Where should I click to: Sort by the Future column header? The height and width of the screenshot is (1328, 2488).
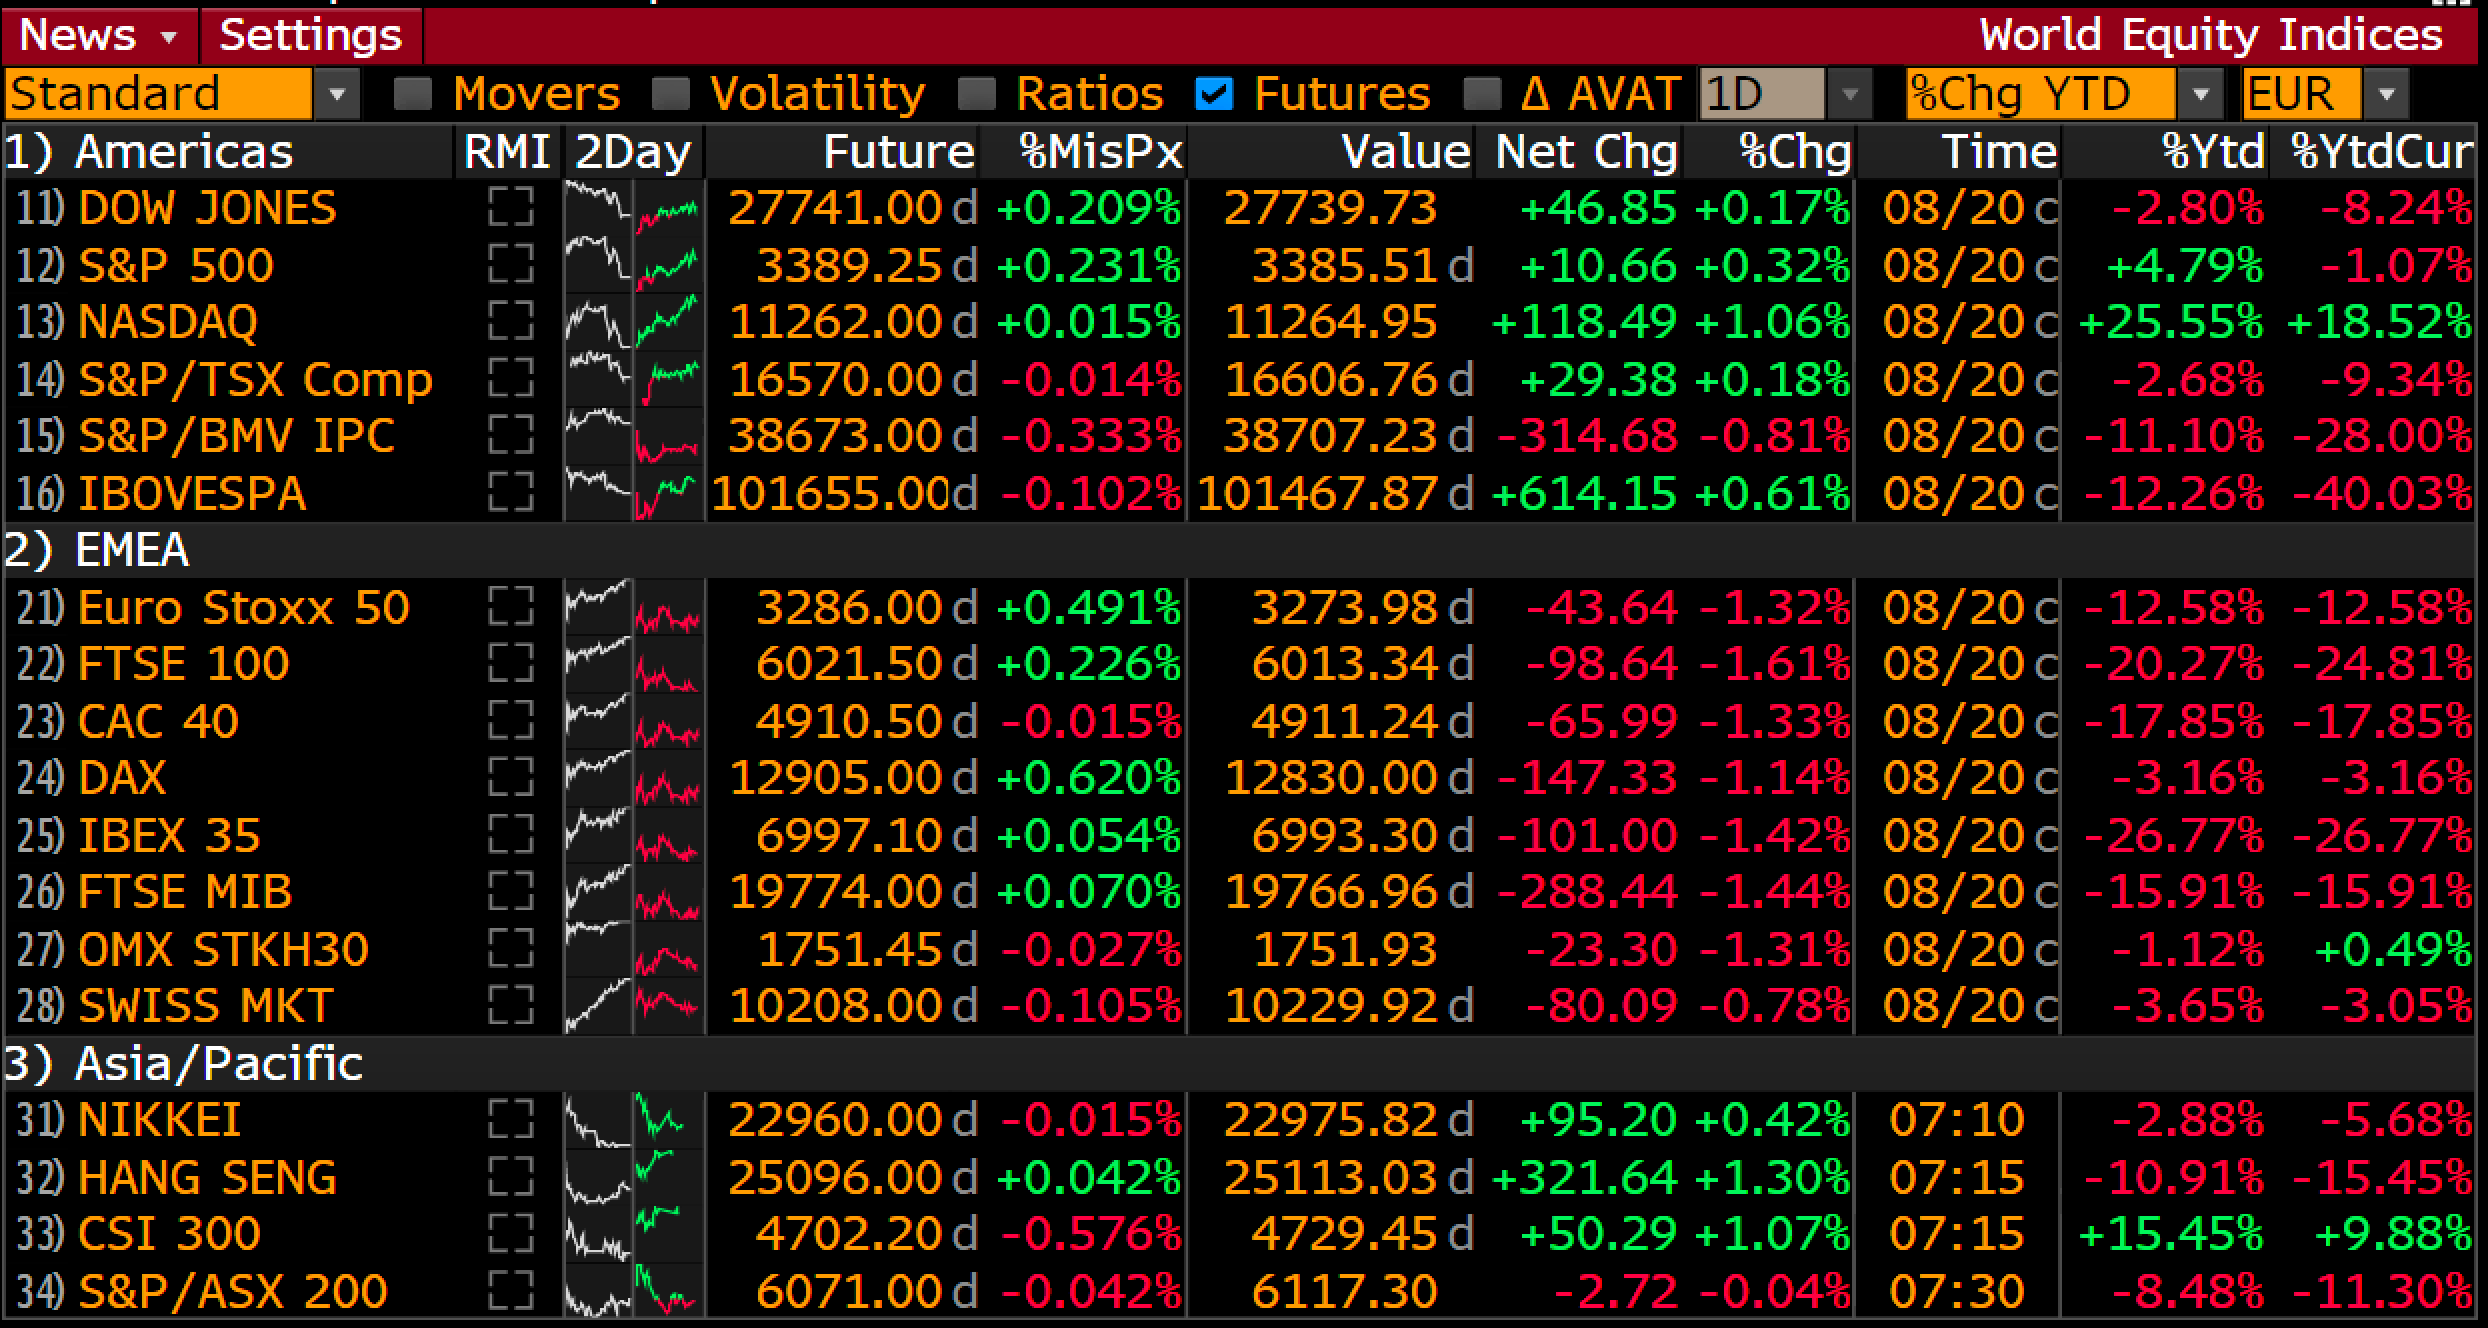click(898, 152)
